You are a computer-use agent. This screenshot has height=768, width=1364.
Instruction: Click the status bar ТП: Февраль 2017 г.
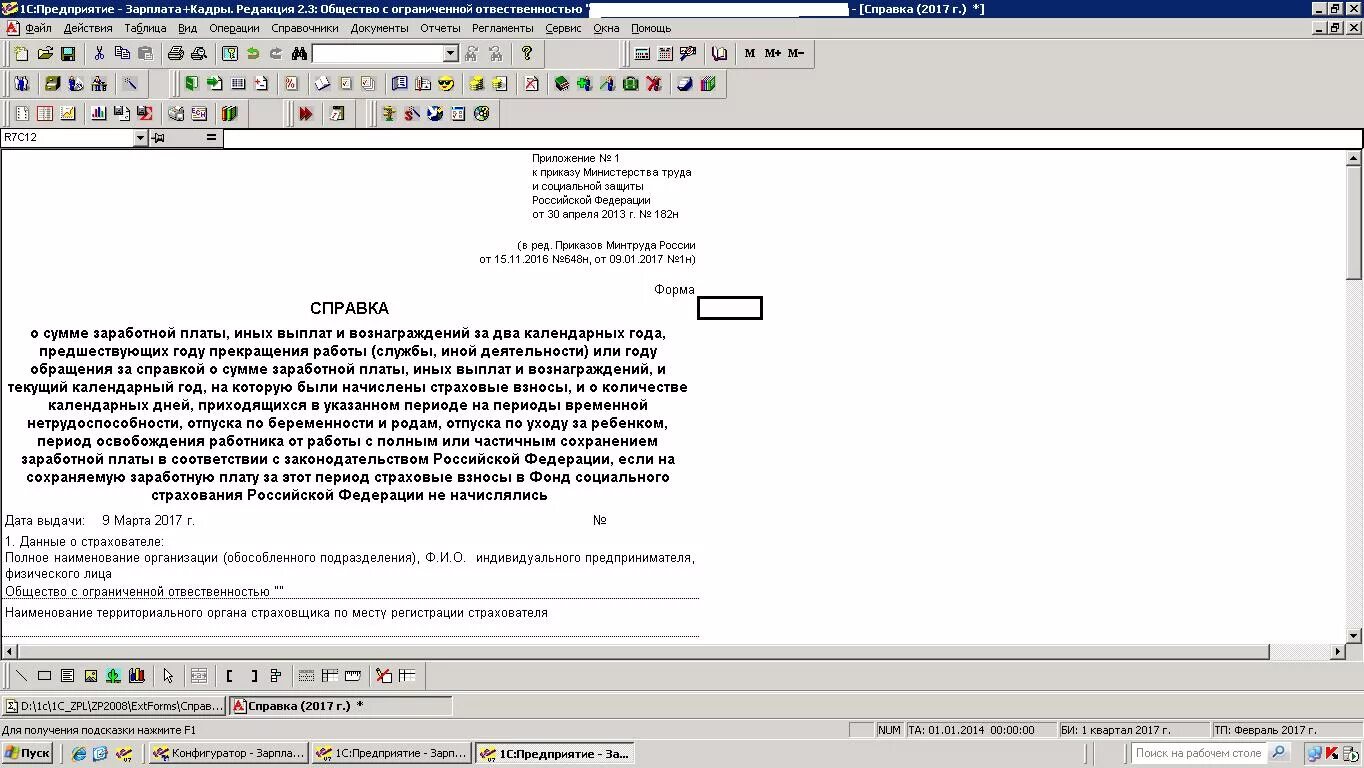click(1286, 730)
